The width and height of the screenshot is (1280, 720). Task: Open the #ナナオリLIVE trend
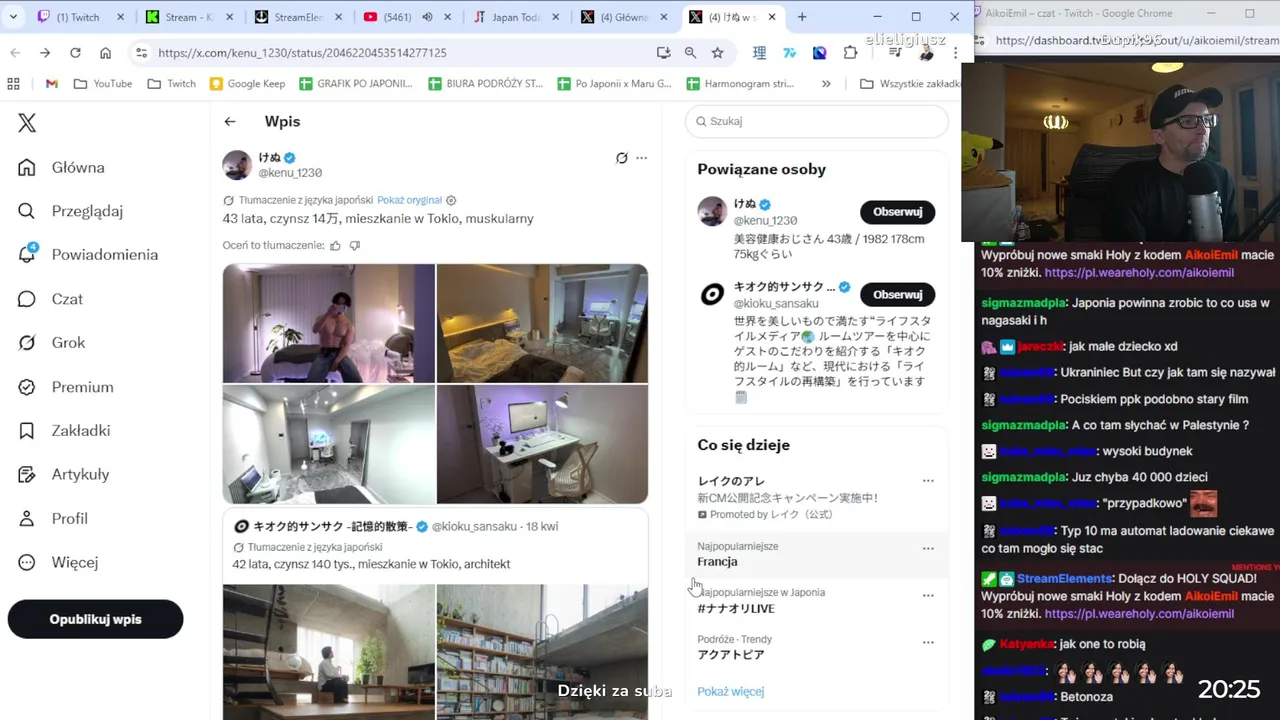736,608
